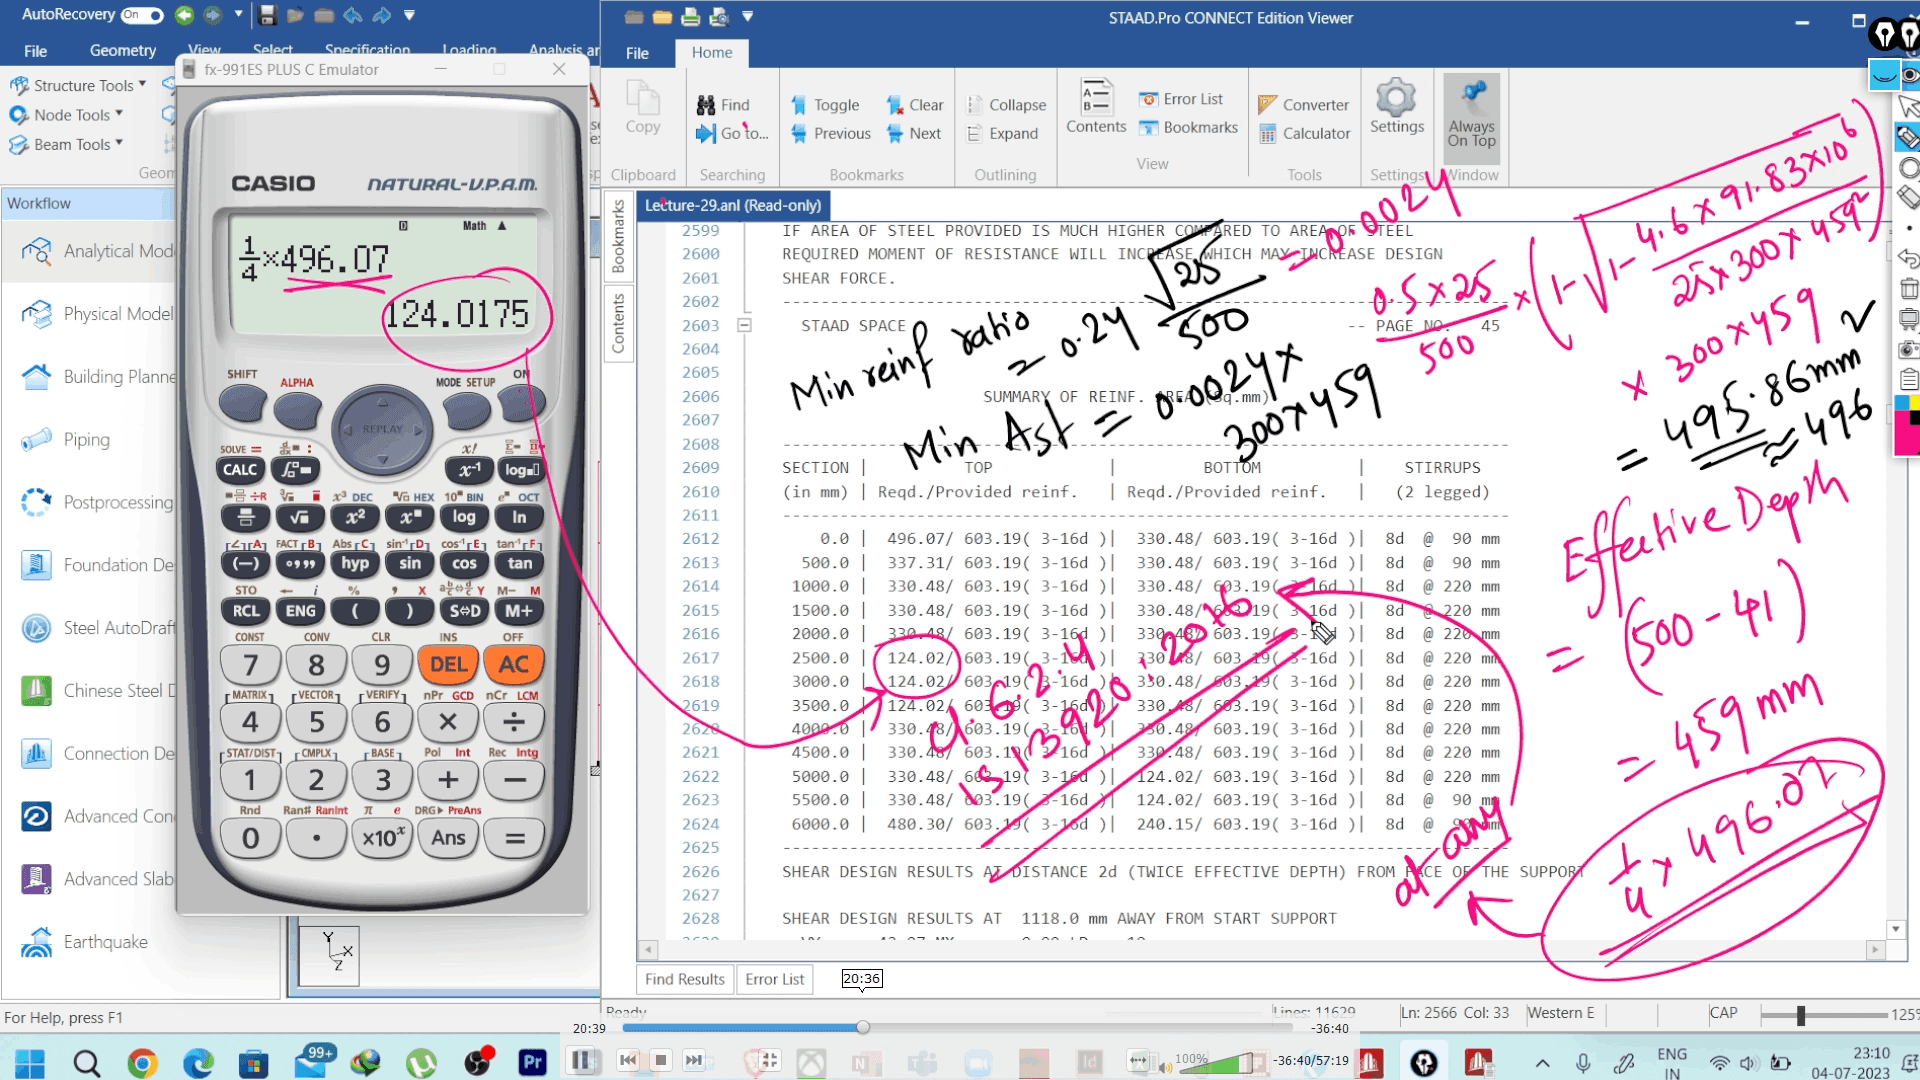Open the Node Tools dropdown
Viewport: 1920px width, 1080px height.
point(66,115)
